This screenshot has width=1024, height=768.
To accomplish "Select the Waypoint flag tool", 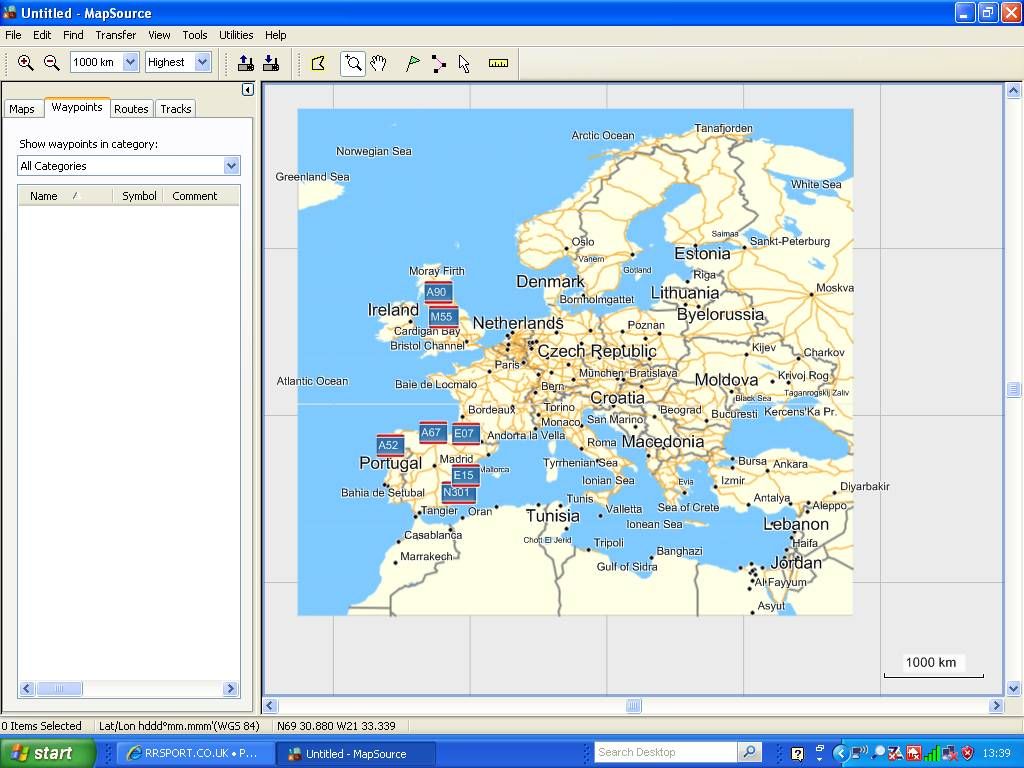I will click(x=413, y=63).
